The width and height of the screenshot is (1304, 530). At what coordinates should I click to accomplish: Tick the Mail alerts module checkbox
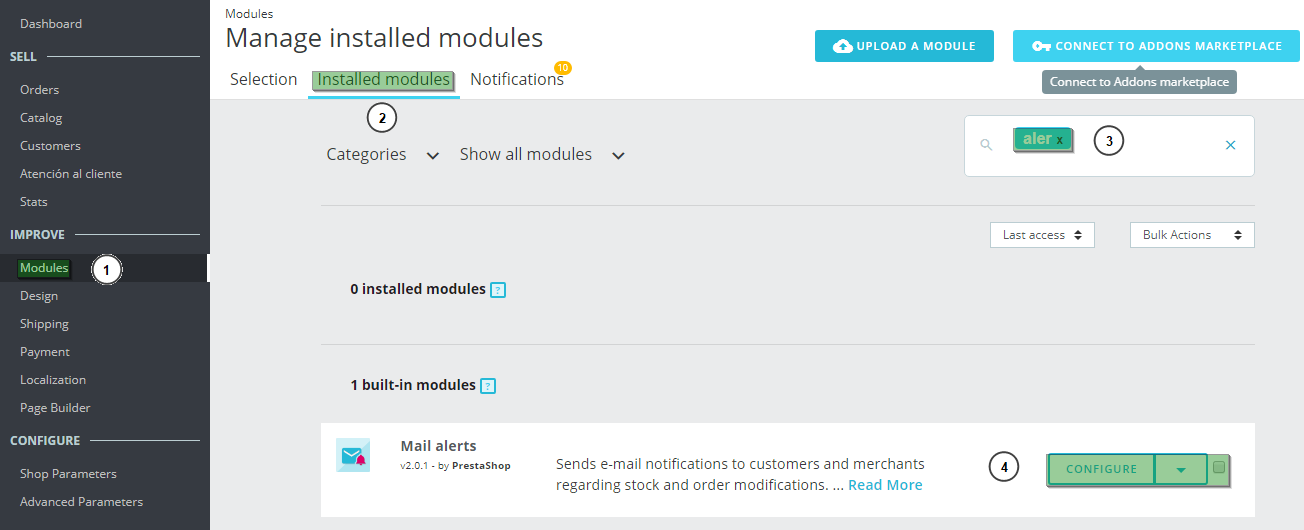pyautogui.click(x=1218, y=467)
